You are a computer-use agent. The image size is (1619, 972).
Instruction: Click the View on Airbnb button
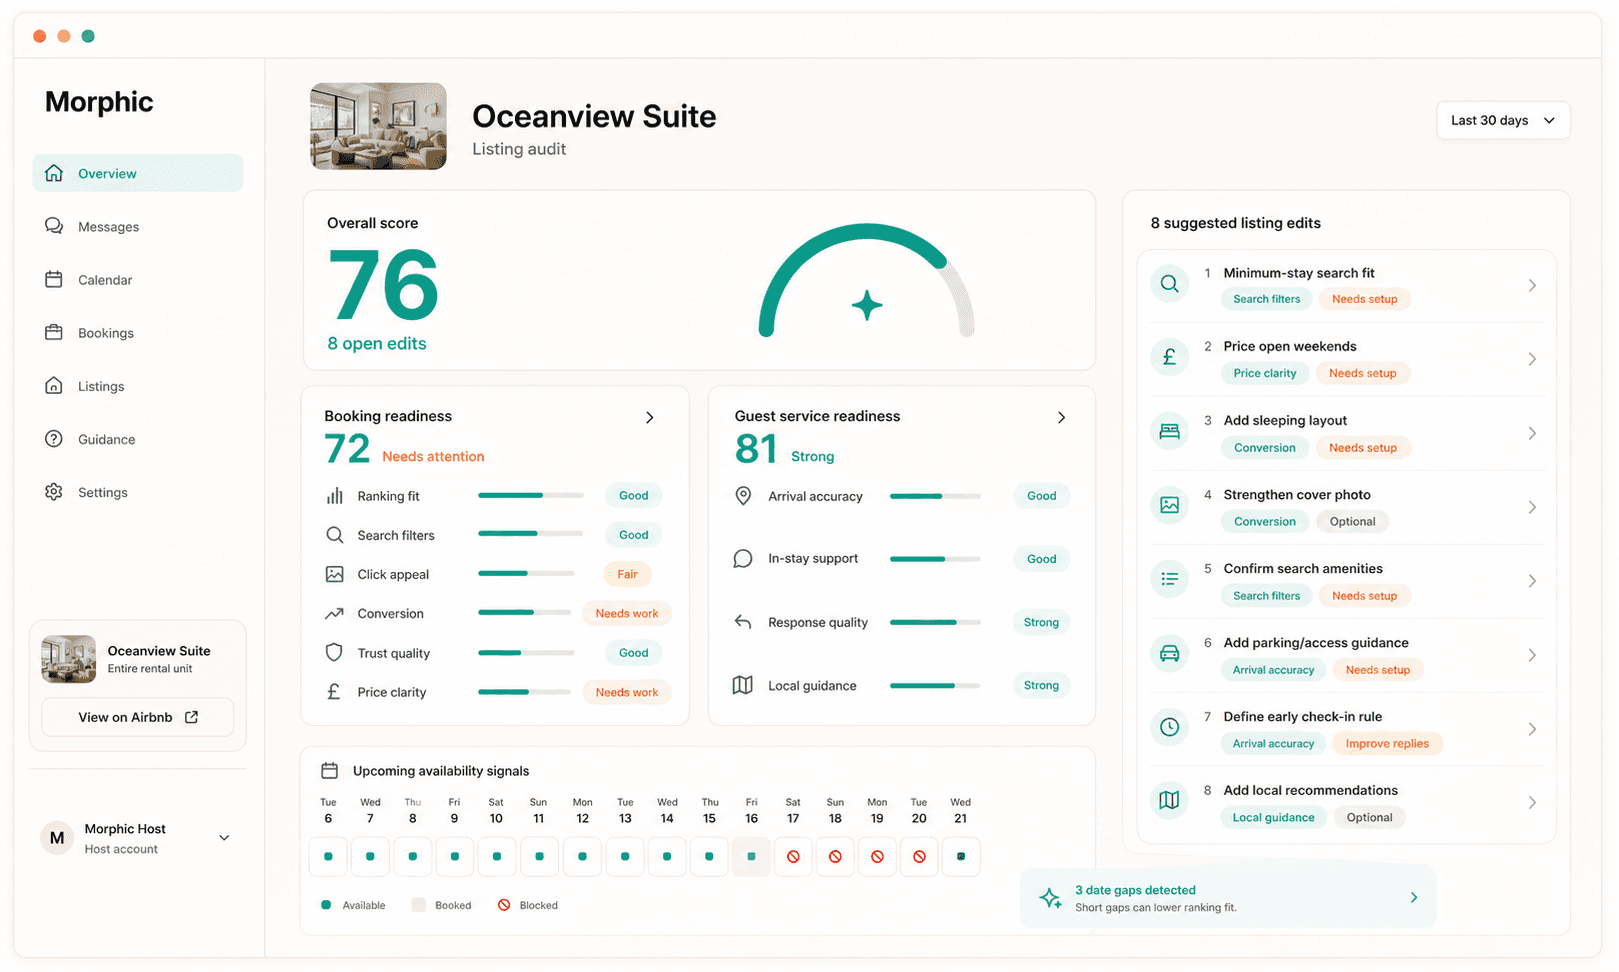(x=138, y=717)
